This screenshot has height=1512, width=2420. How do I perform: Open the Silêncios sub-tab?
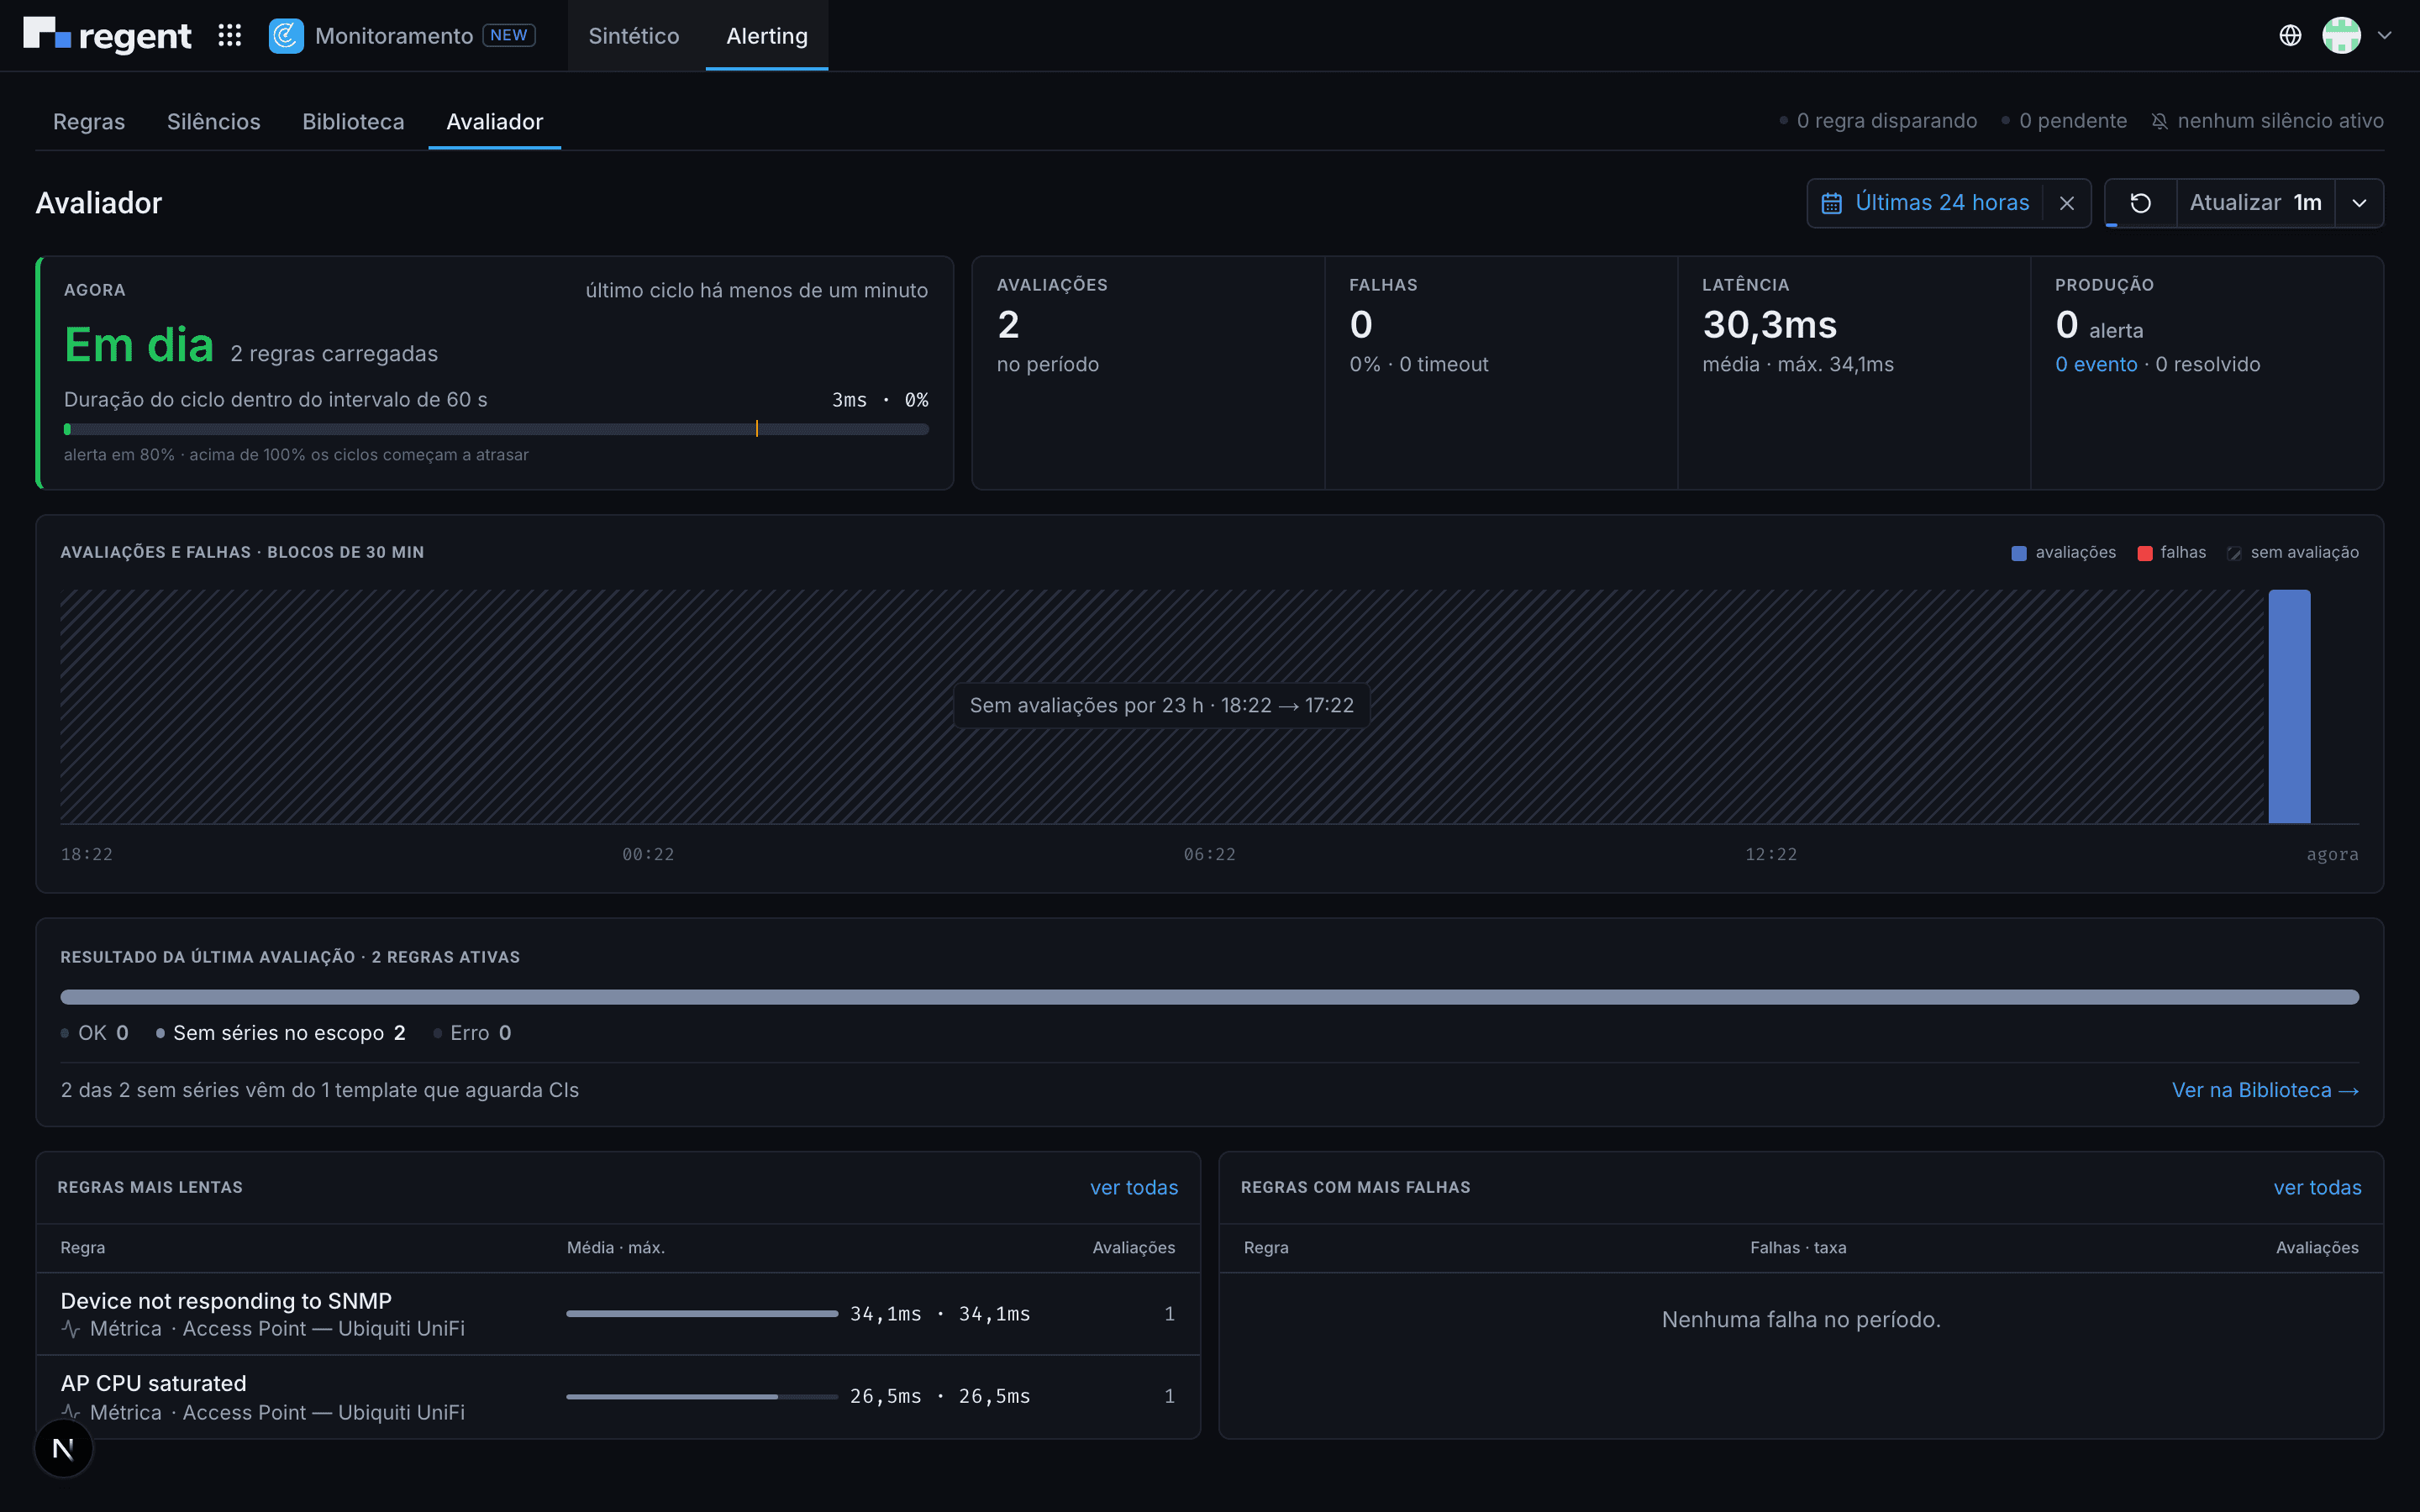tap(214, 122)
